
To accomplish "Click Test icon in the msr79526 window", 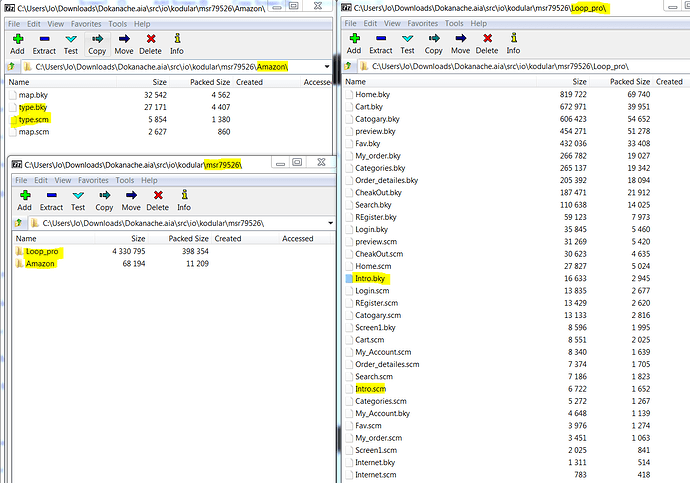I will tap(80, 196).
